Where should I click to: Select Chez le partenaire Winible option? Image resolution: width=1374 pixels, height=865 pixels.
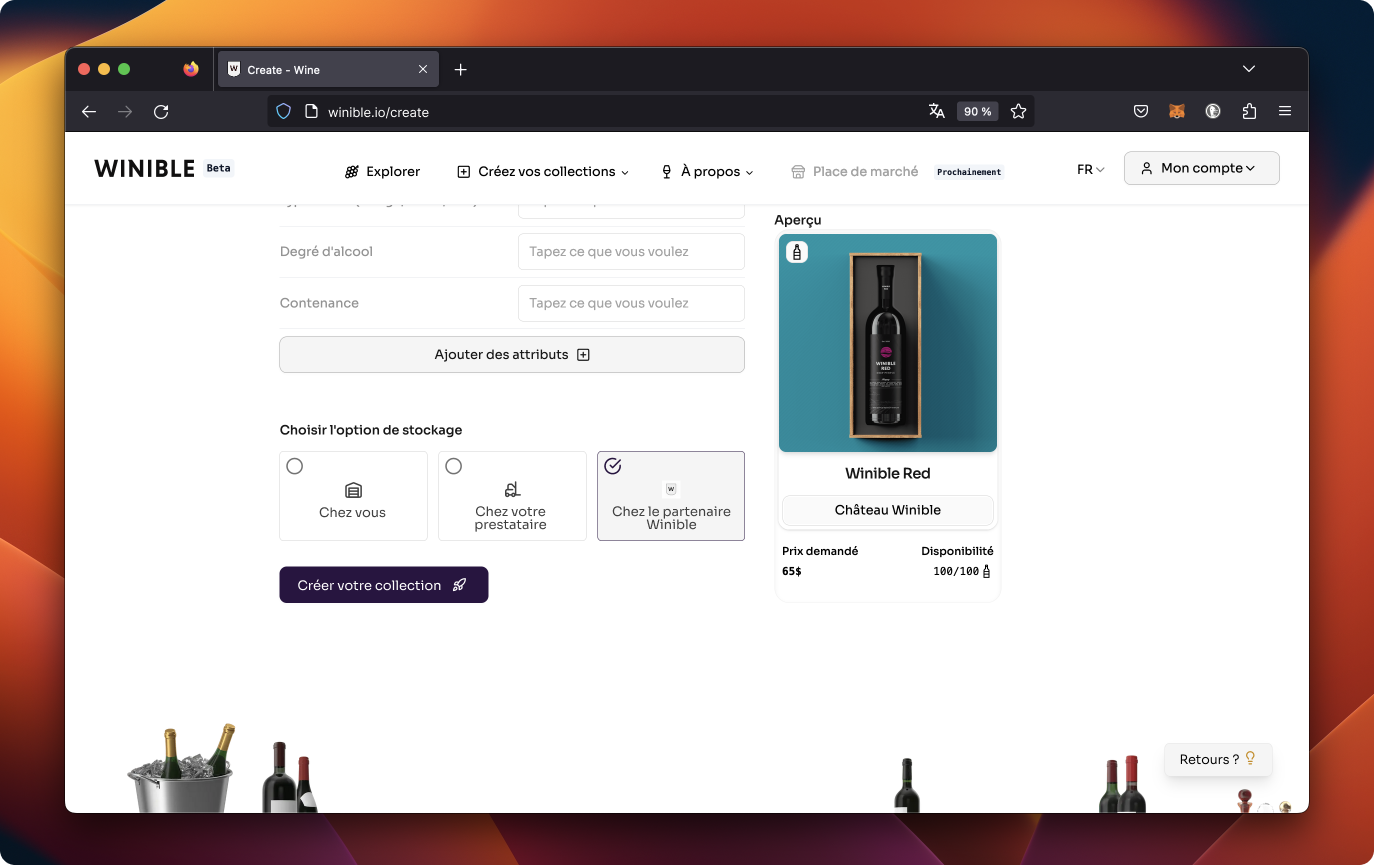coord(671,496)
